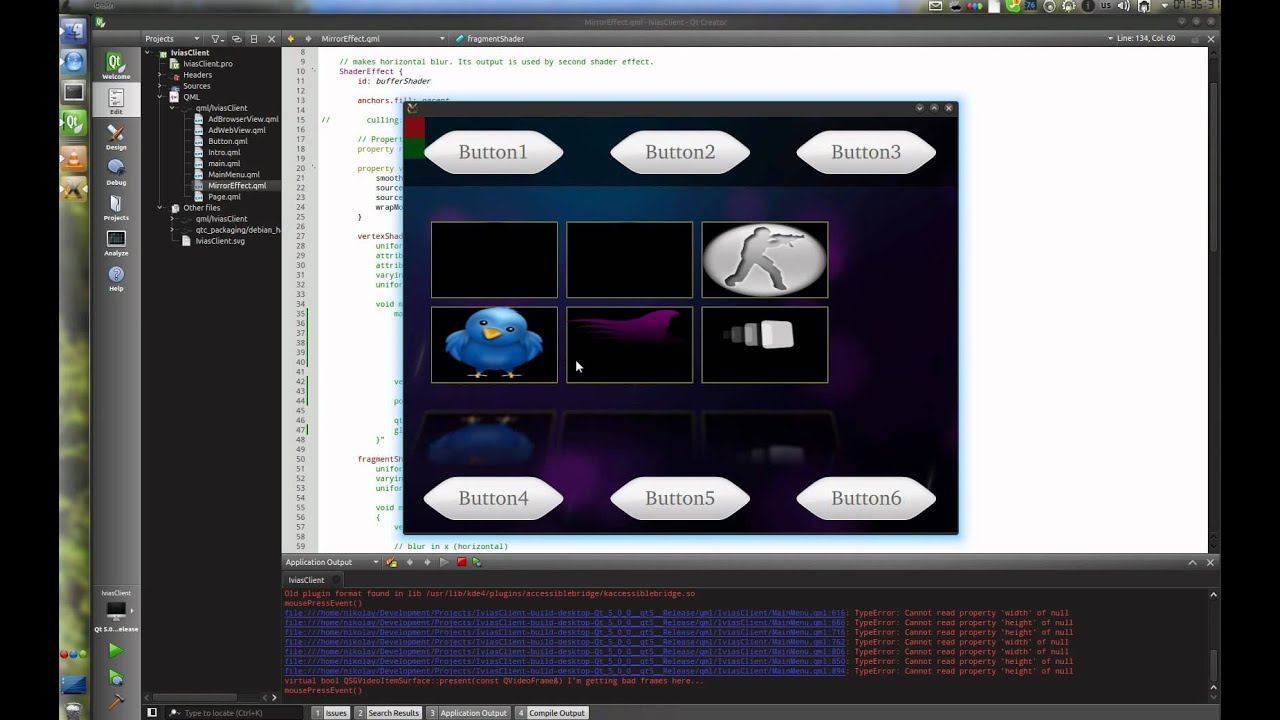Go back with the yellow arrow

[291, 39]
